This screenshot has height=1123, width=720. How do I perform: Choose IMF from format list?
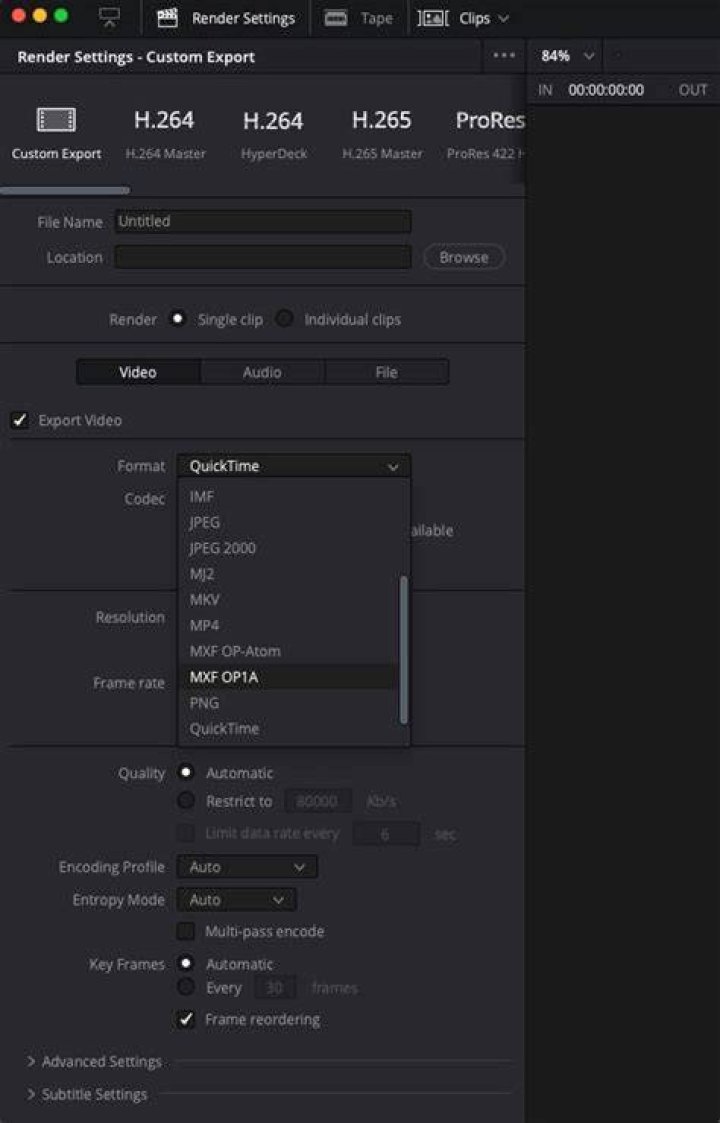coord(287,496)
